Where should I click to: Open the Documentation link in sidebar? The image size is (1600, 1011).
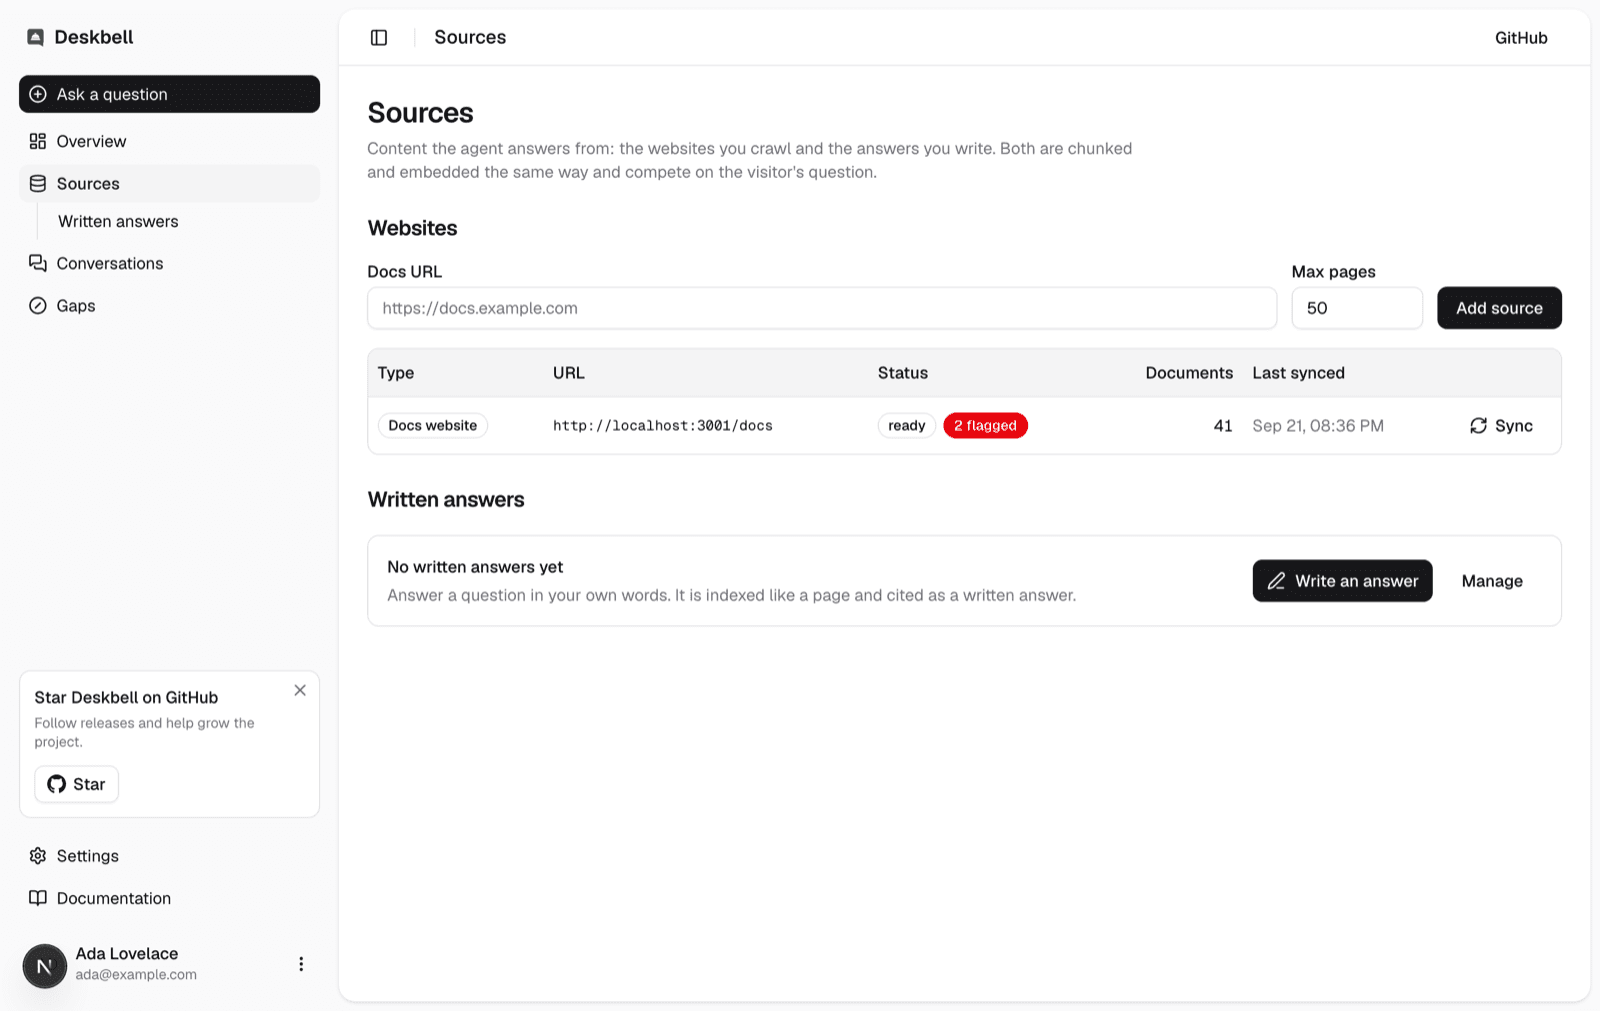tap(169, 898)
